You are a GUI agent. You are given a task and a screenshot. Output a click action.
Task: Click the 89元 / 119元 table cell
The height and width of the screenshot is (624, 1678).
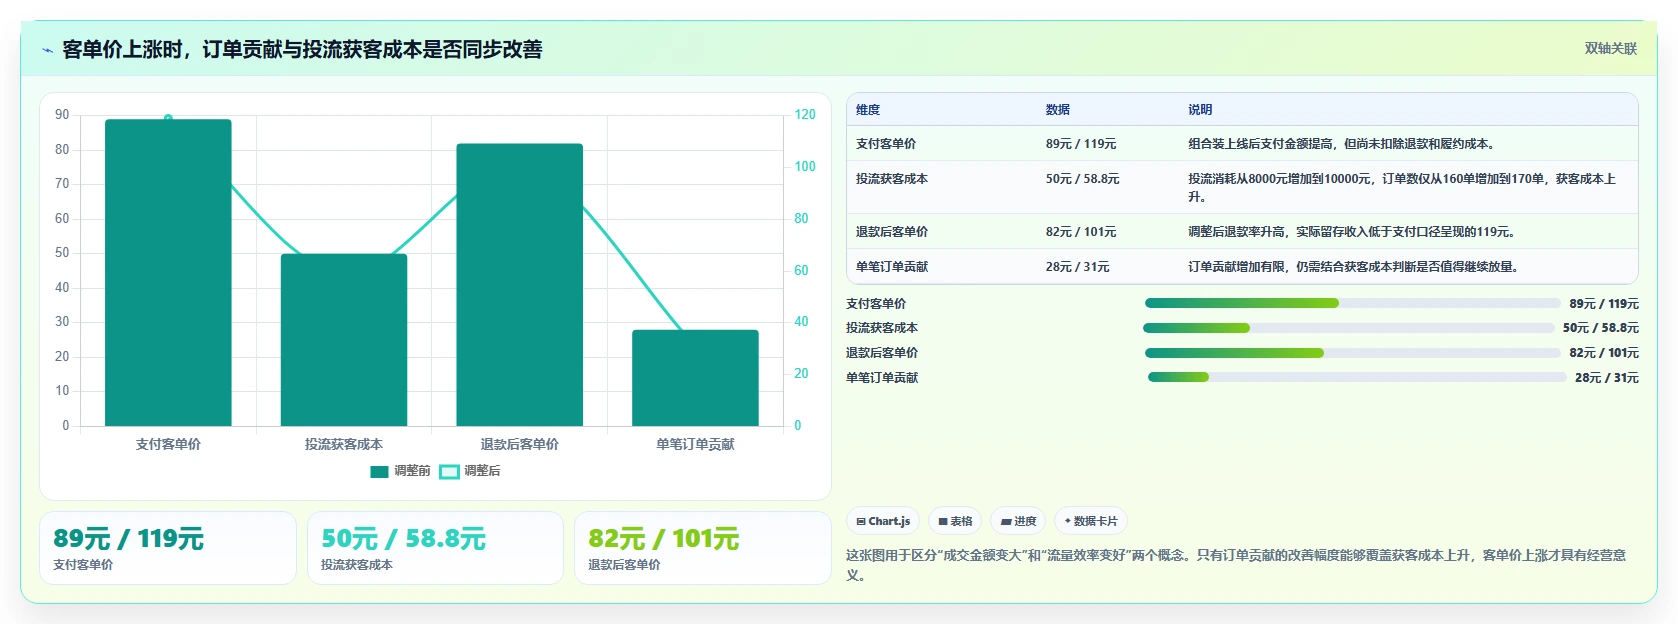pos(1081,144)
